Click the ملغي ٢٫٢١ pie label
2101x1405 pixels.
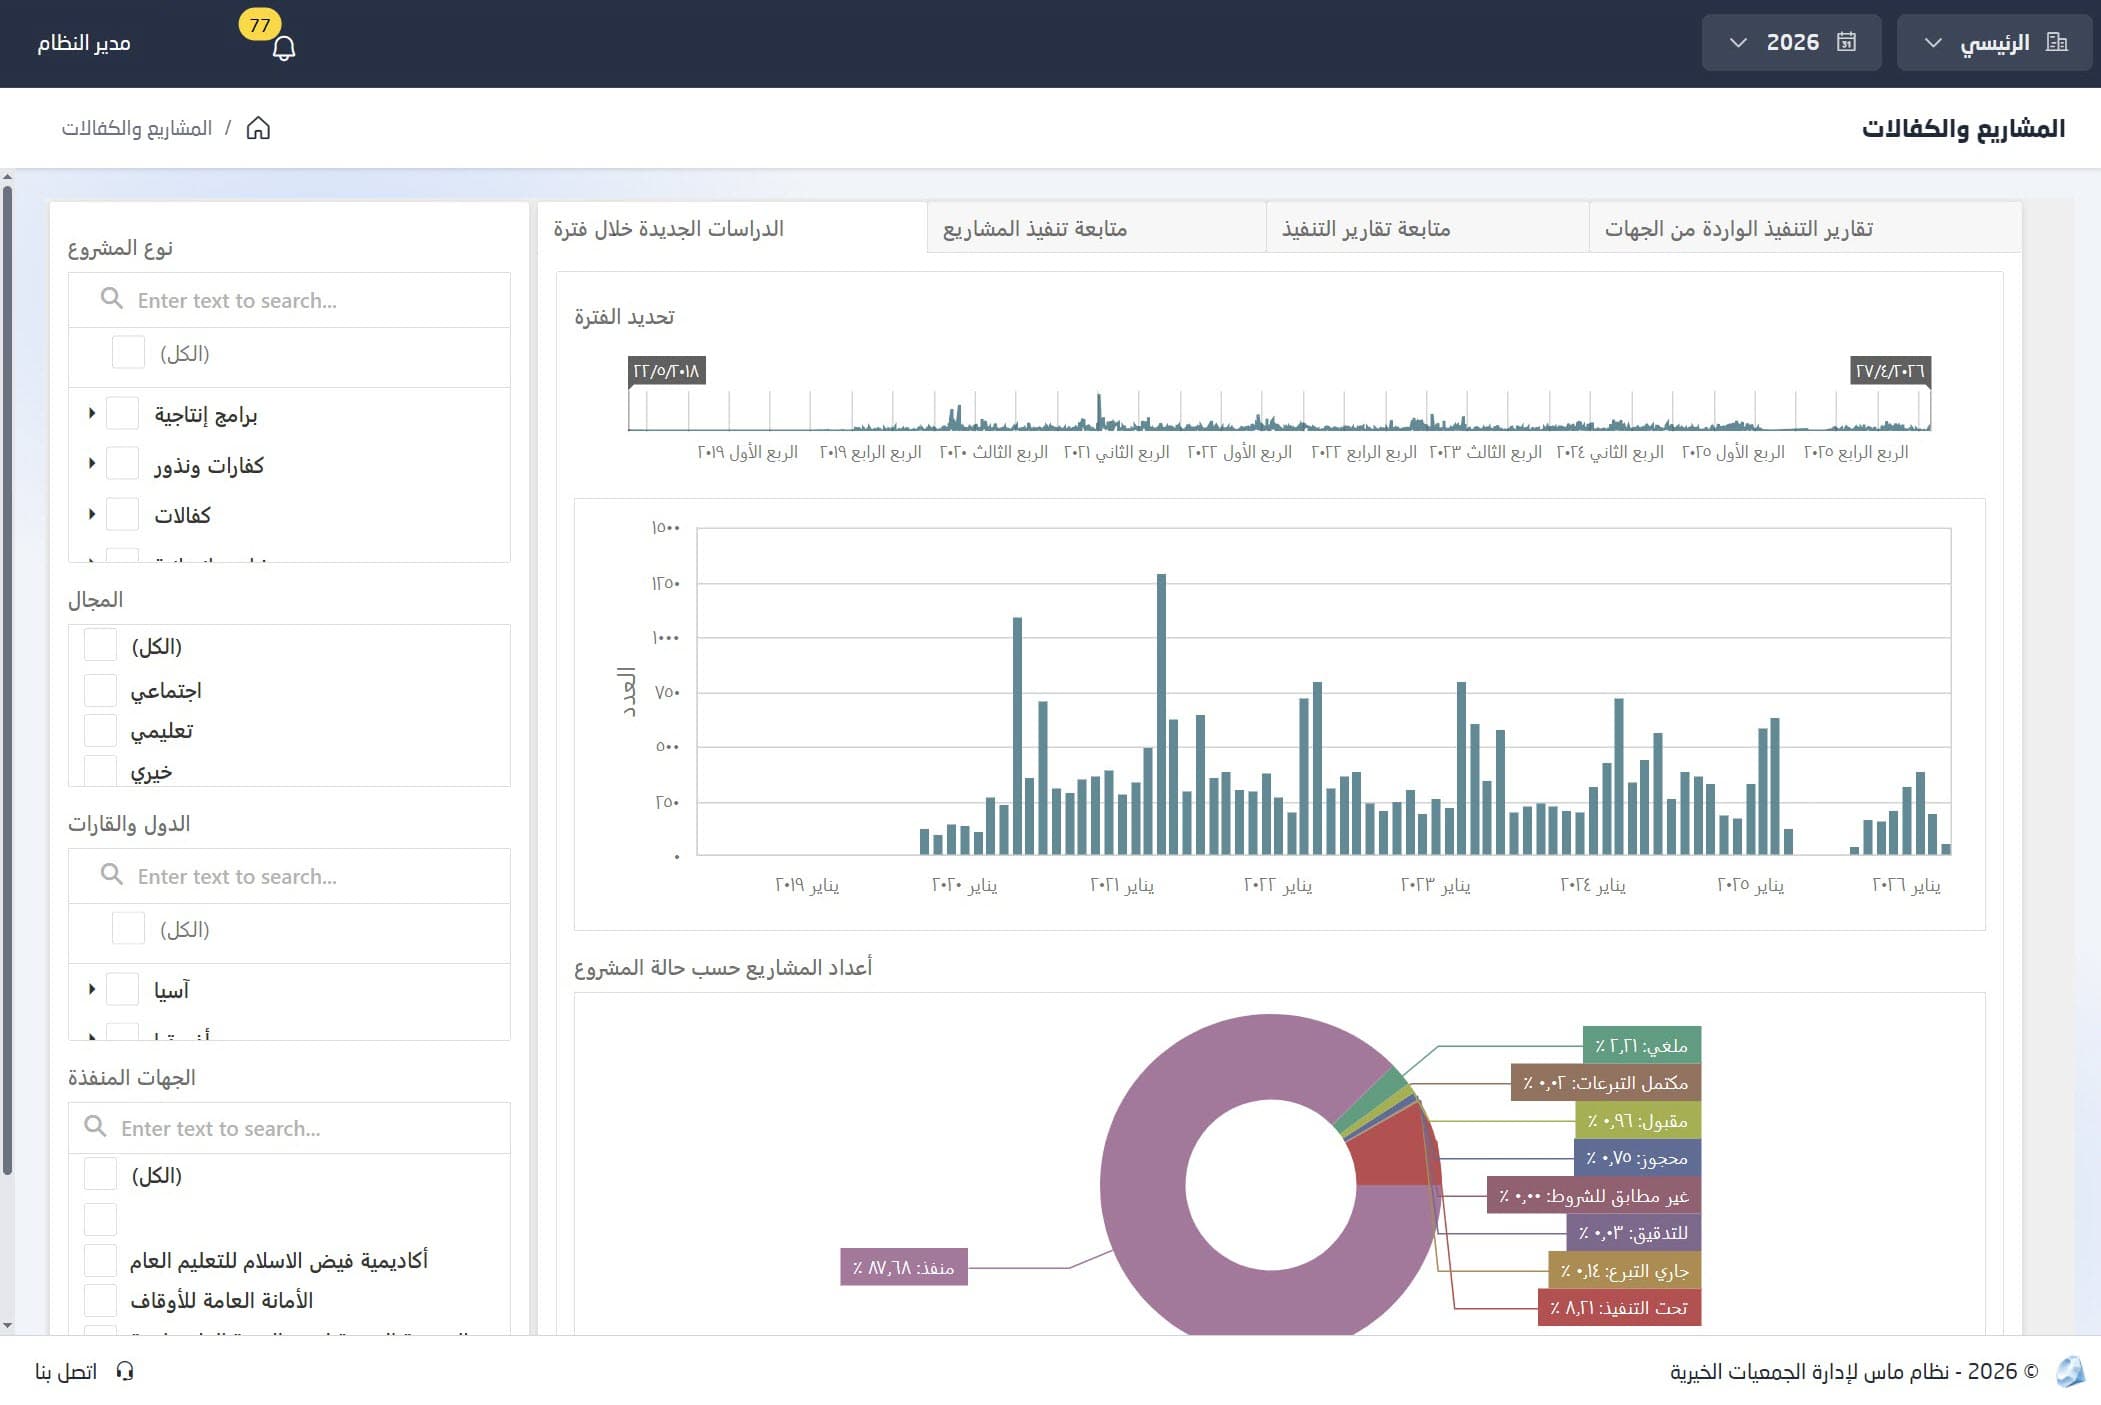[1641, 1045]
